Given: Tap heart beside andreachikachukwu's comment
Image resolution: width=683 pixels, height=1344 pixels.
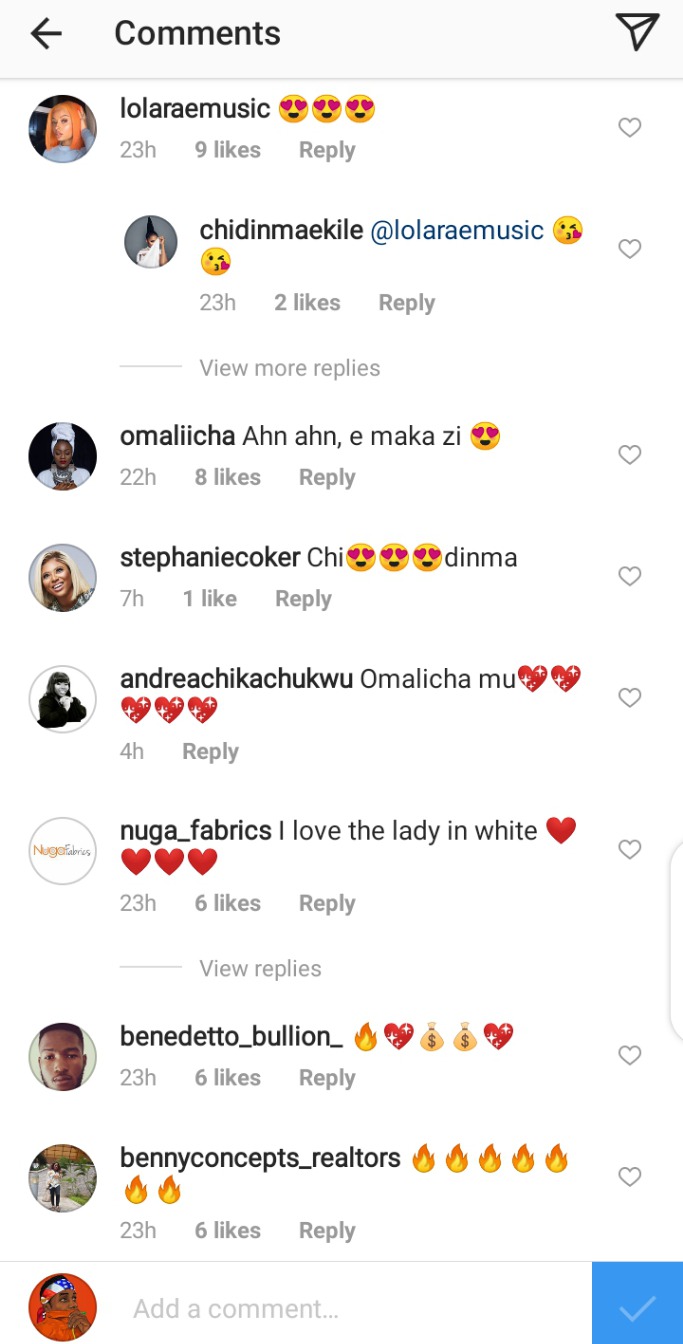Looking at the screenshot, I should pyautogui.click(x=629, y=698).
